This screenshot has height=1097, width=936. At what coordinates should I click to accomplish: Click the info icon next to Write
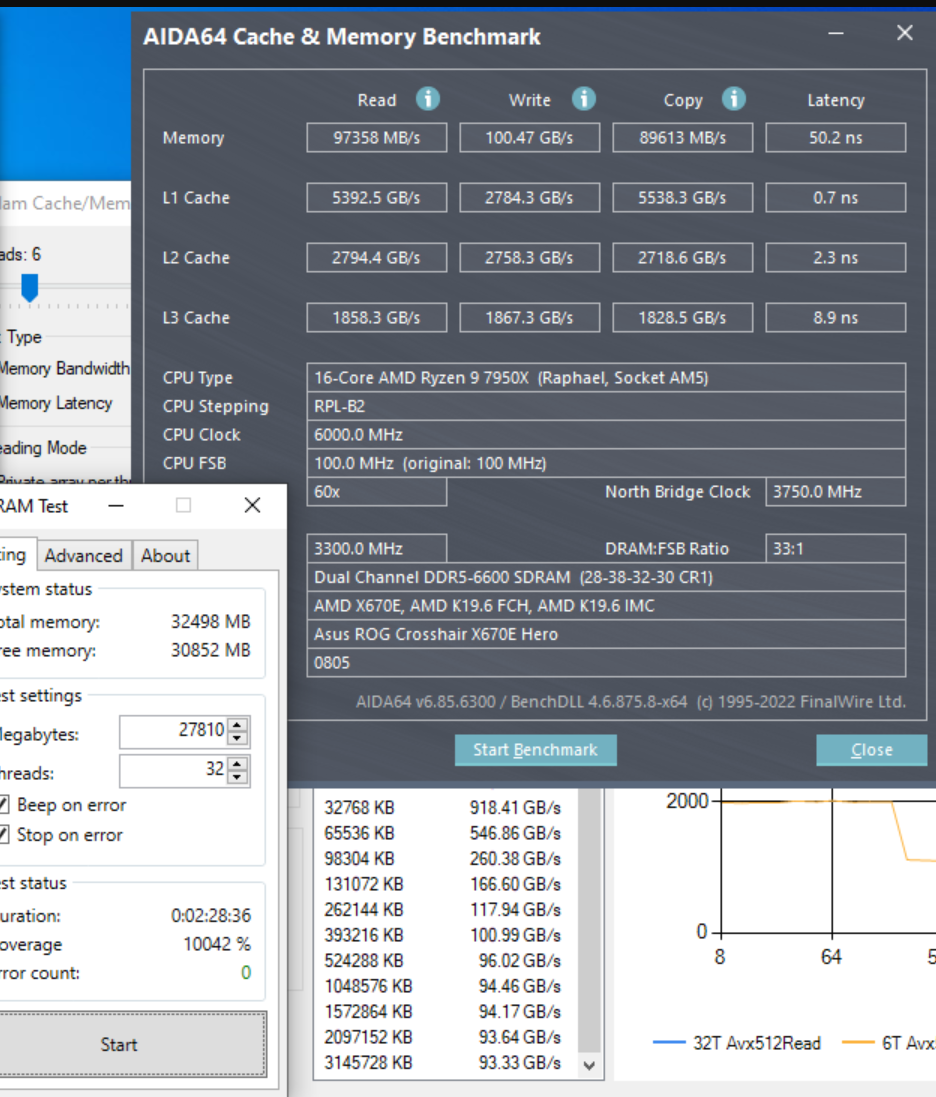tap(584, 99)
